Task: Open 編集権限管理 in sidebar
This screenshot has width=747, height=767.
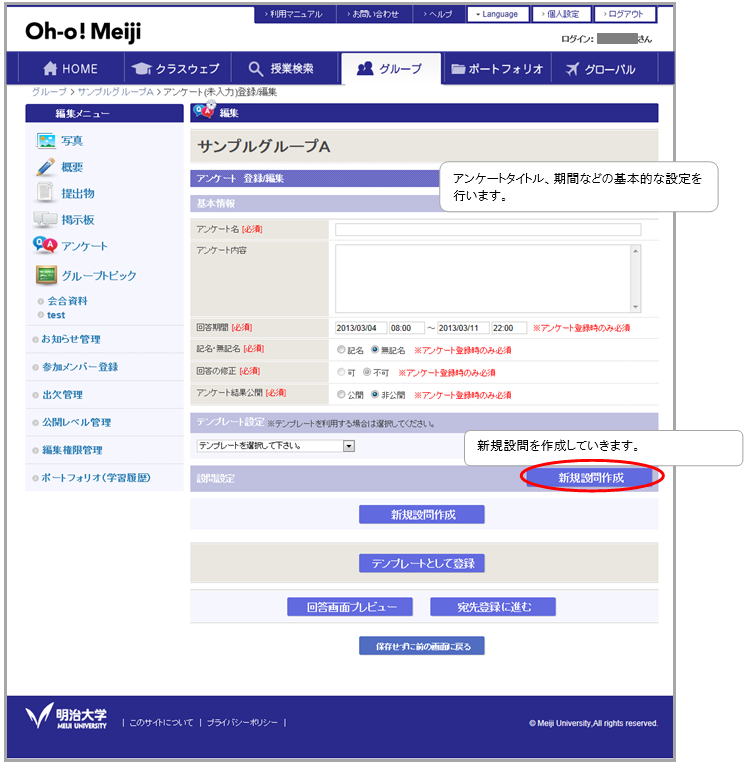Action: click(72, 450)
